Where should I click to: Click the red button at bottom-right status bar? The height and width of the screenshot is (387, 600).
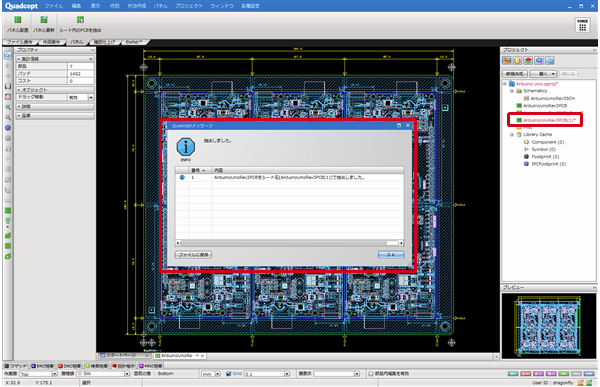525,374
